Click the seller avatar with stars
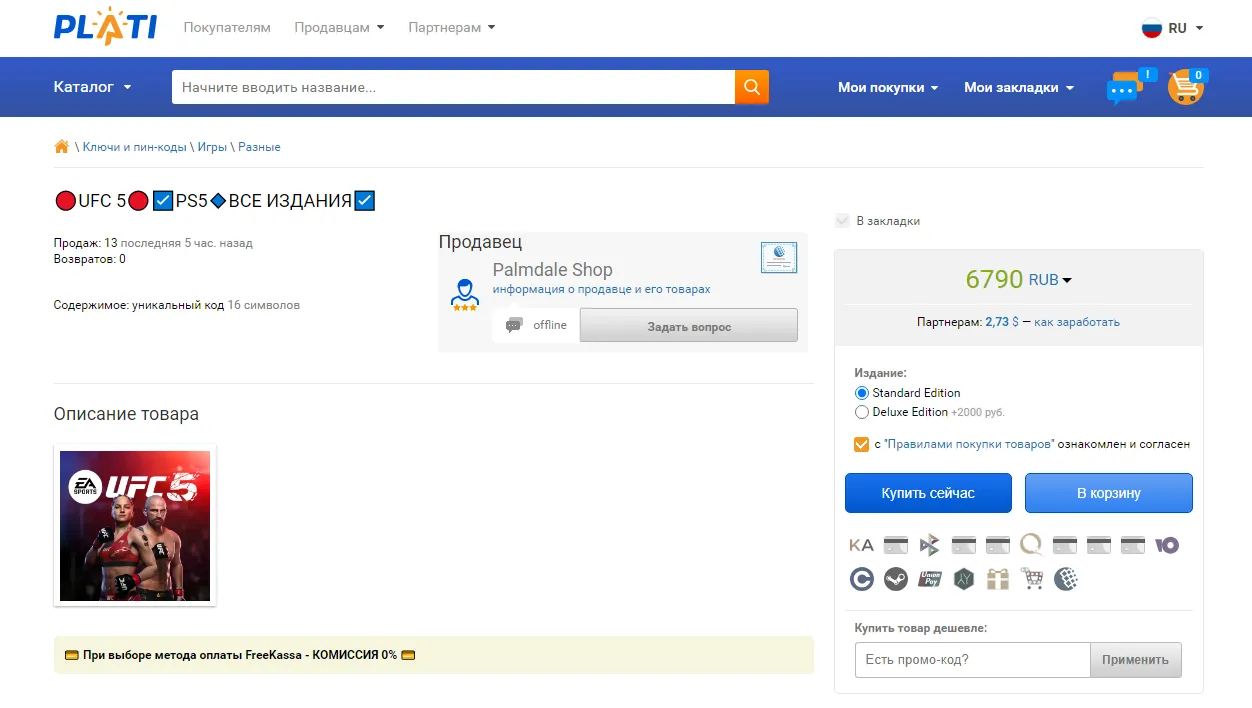This screenshot has height=708, width=1252. [x=464, y=294]
